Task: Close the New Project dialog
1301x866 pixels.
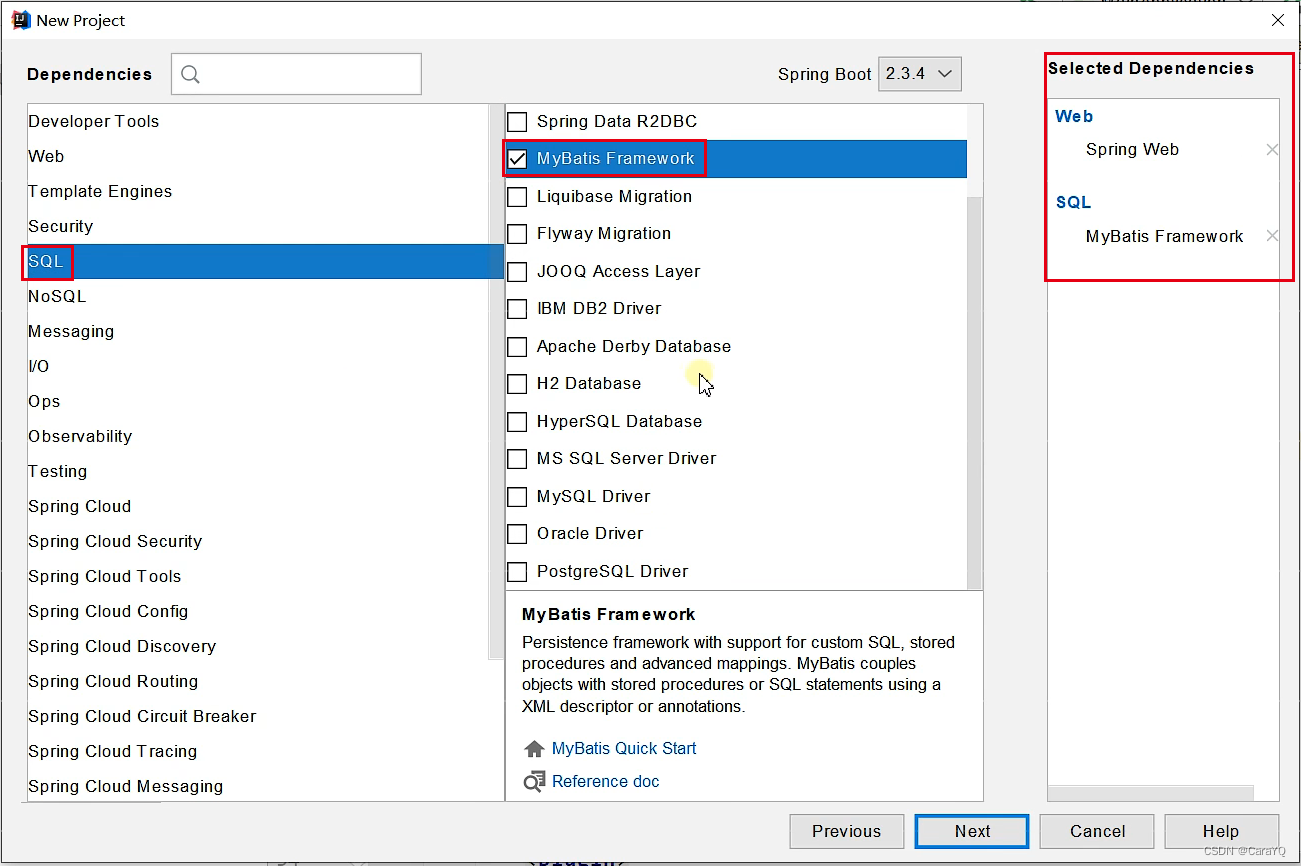Action: [1278, 20]
